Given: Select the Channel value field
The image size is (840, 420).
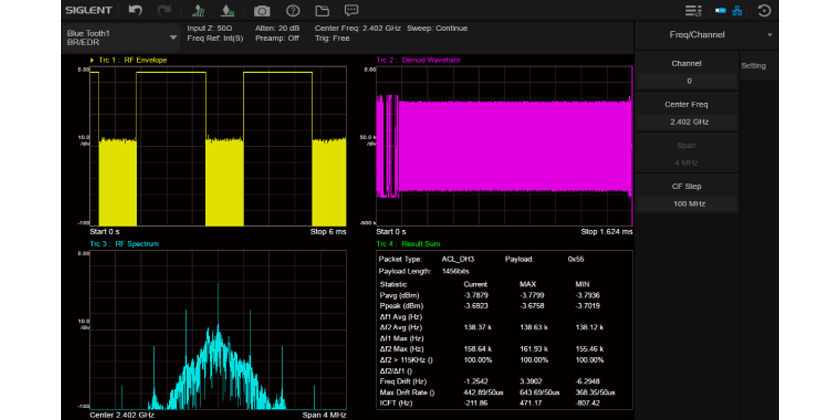Looking at the screenshot, I should [x=688, y=81].
